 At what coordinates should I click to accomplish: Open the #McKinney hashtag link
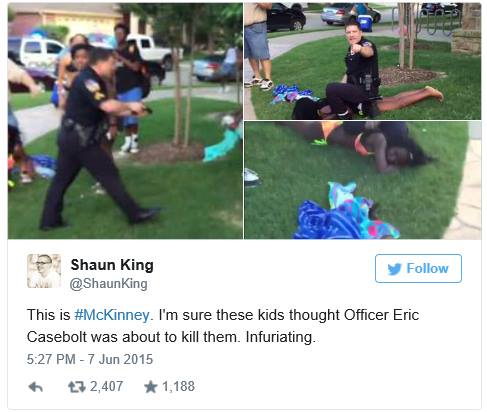[x=112, y=315]
